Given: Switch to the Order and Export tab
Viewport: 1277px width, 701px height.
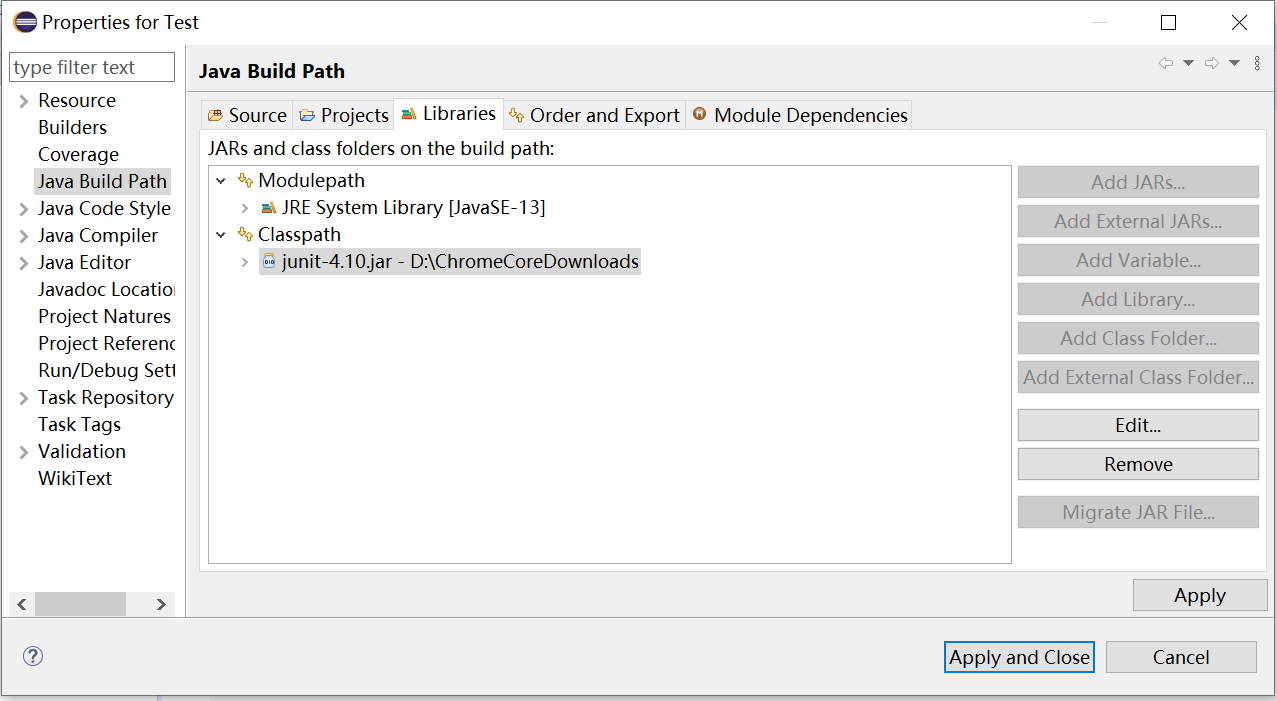Looking at the screenshot, I should [x=594, y=115].
